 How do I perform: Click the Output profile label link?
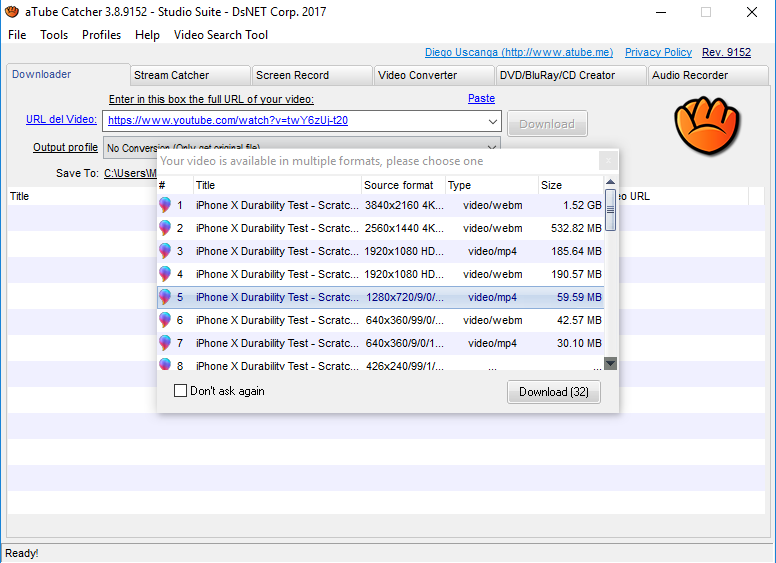pyautogui.click(x=65, y=147)
